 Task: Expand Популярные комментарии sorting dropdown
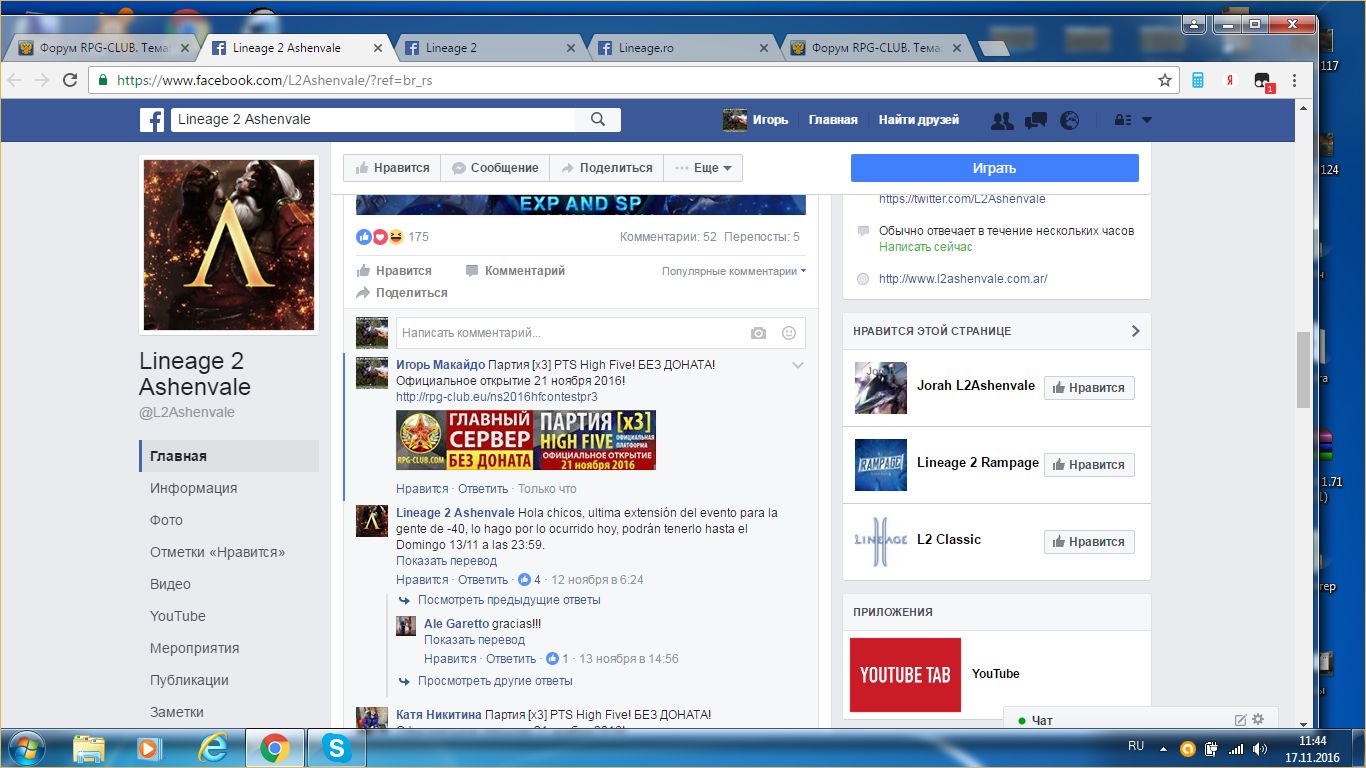click(x=734, y=271)
